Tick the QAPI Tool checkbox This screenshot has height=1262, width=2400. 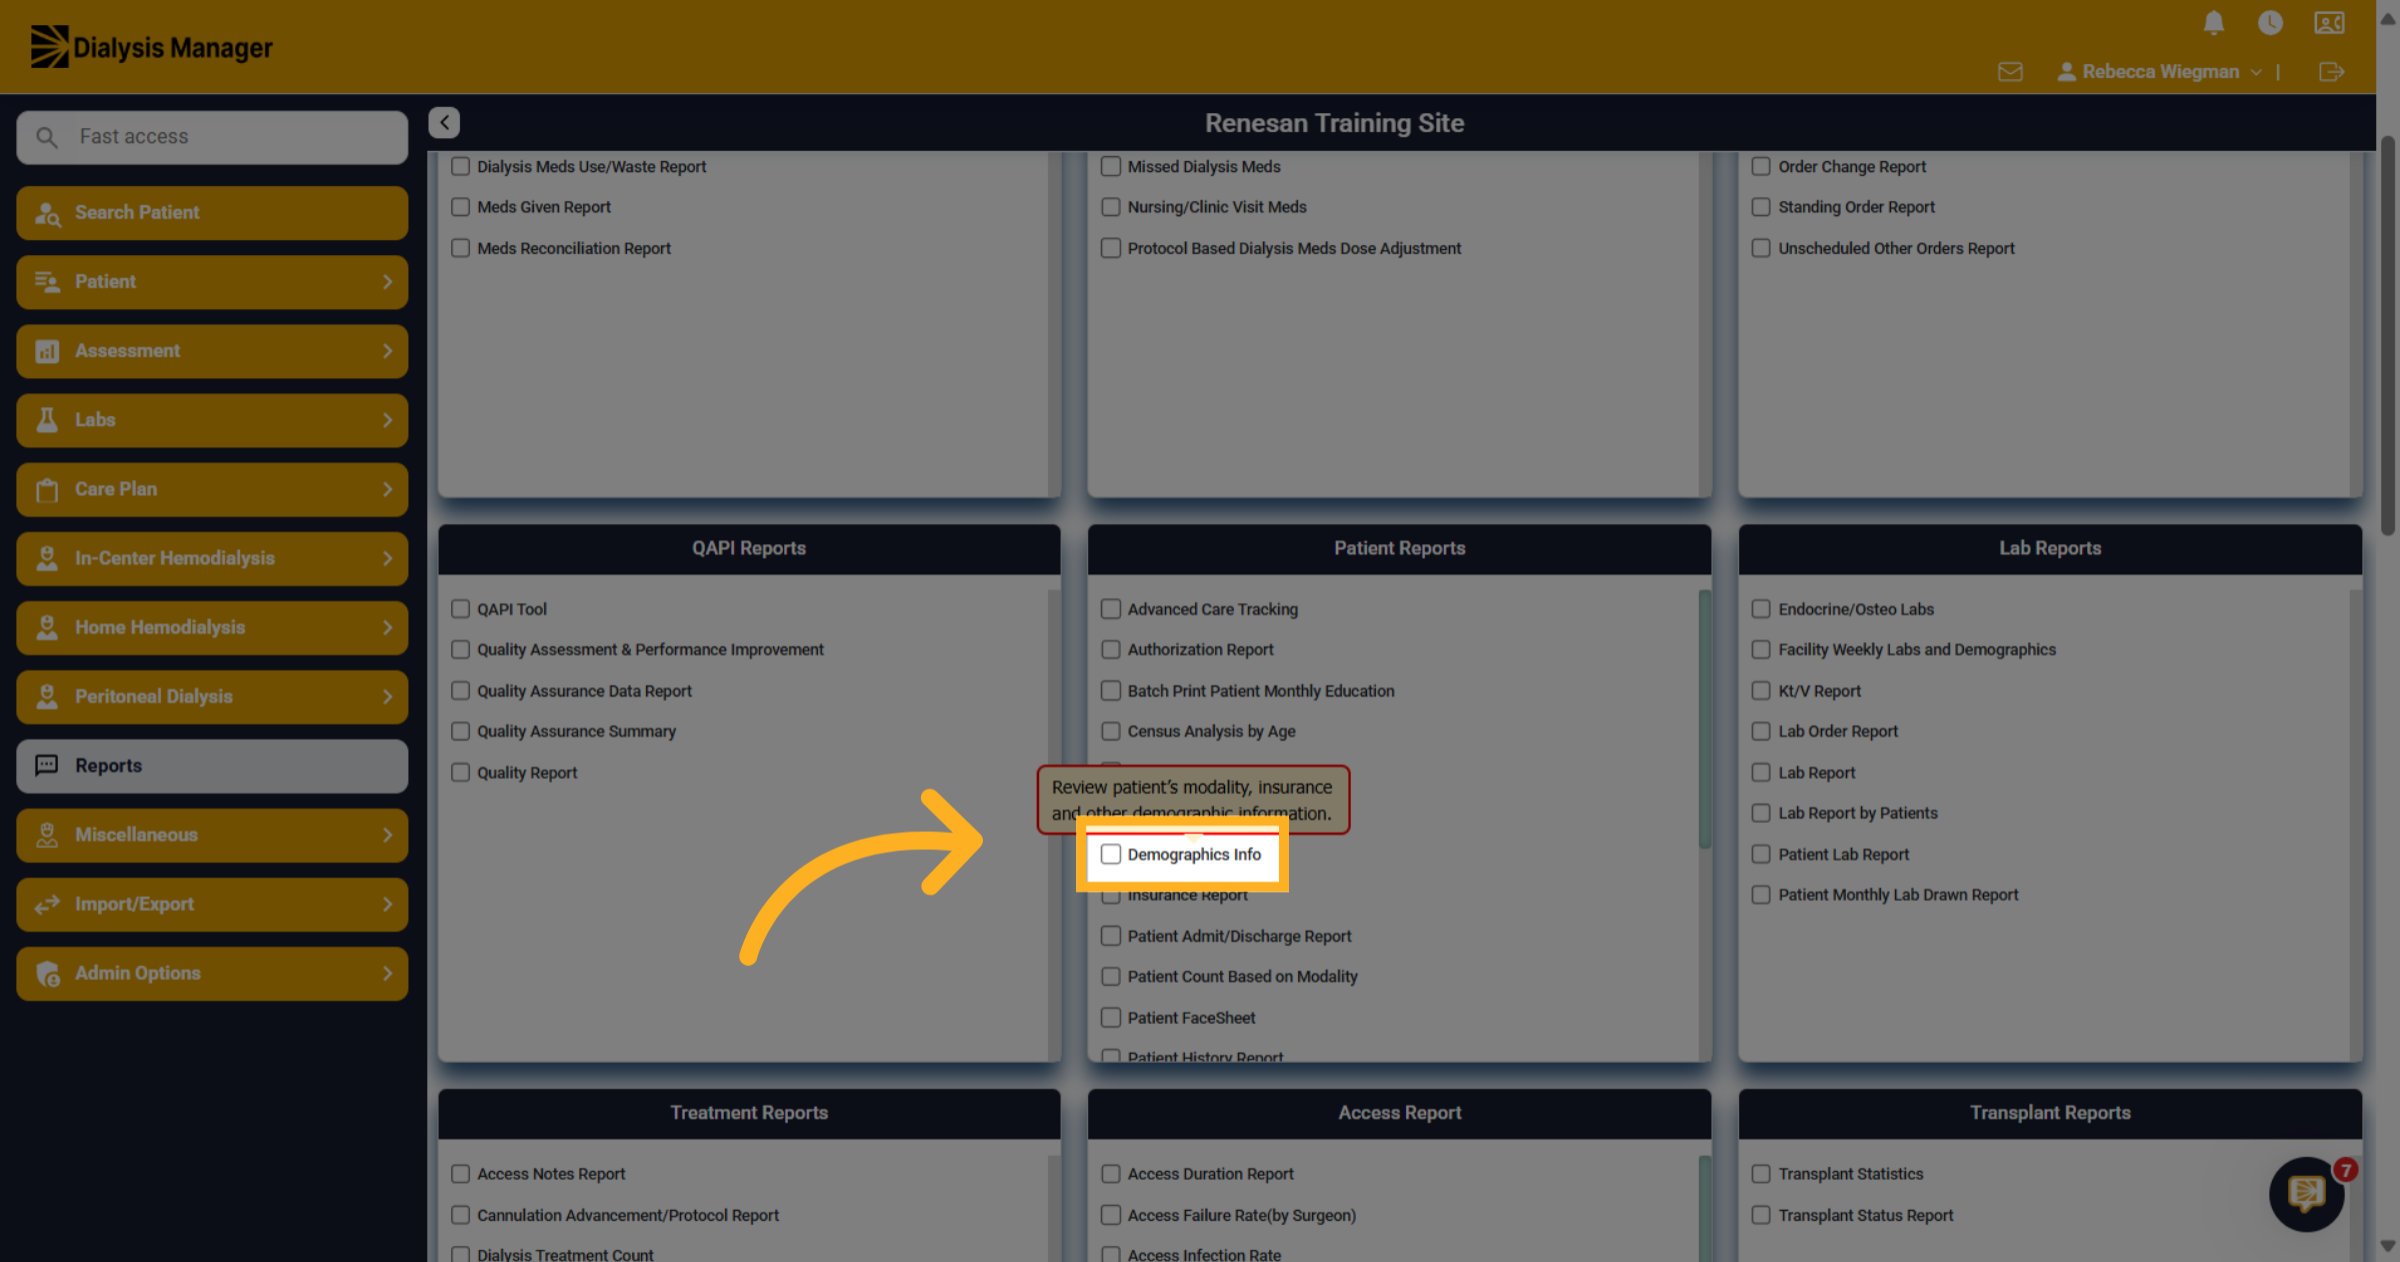[x=460, y=609]
